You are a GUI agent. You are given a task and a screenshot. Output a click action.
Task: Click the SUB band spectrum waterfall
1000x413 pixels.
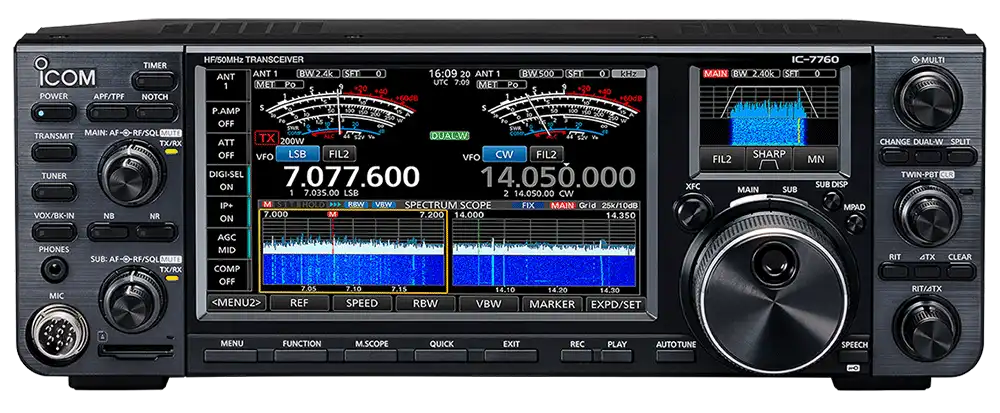pyautogui.click(x=544, y=269)
